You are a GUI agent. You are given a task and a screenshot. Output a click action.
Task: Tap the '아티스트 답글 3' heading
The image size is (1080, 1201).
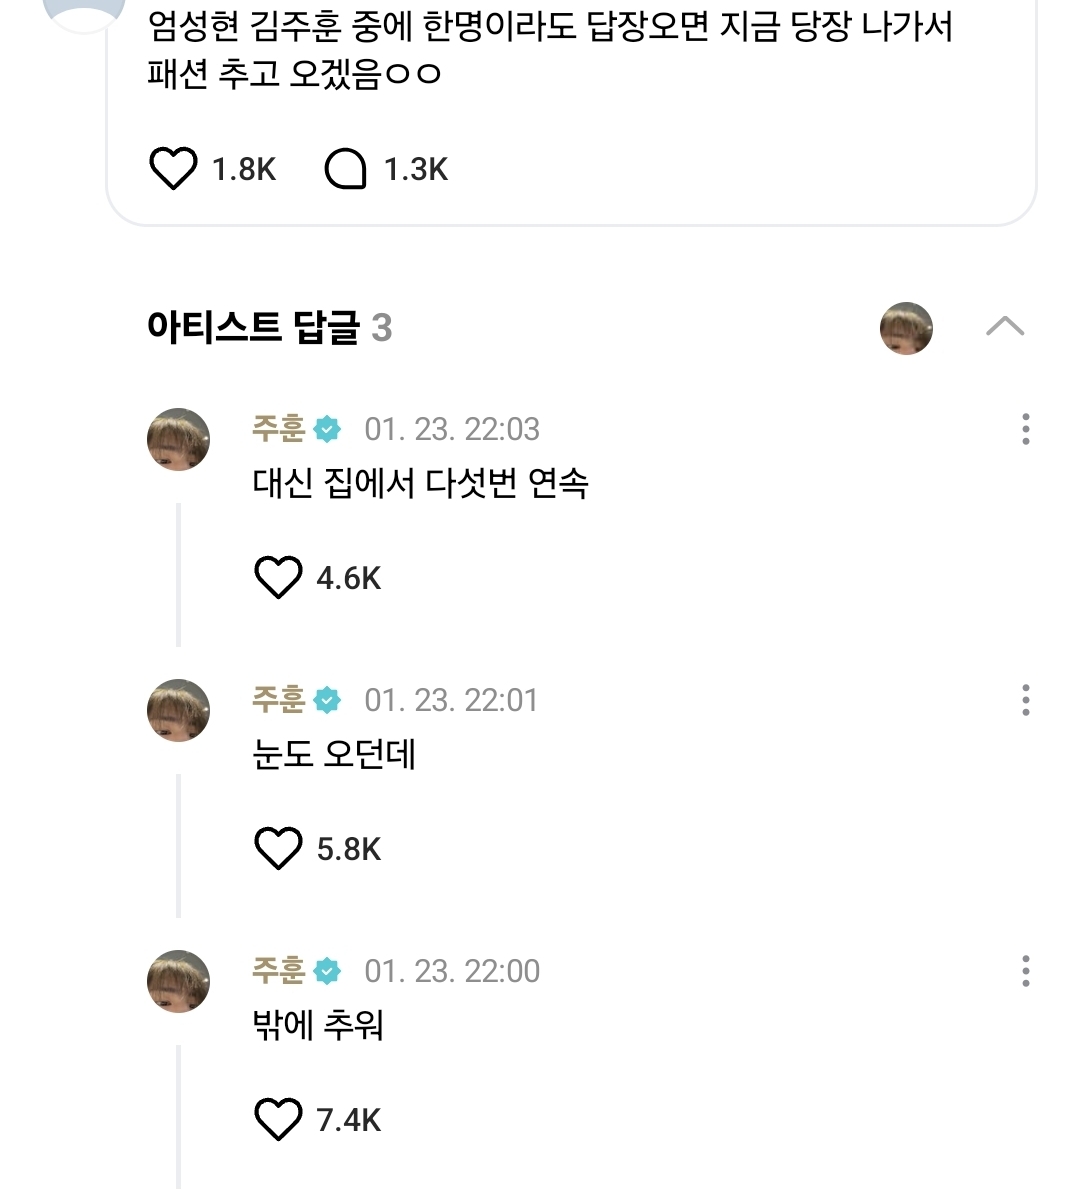click(269, 328)
